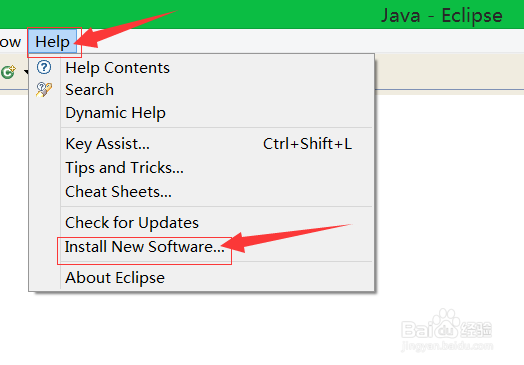Expand the dropdown arrow beside New Class icon

click(x=26, y=72)
